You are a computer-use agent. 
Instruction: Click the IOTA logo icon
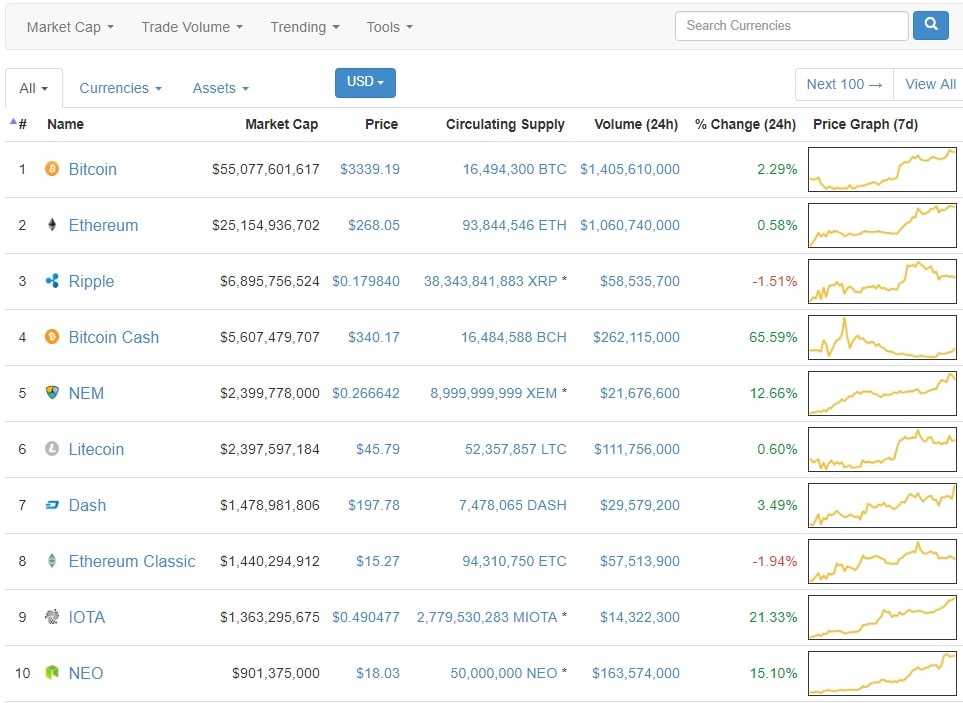click(52, 617)
